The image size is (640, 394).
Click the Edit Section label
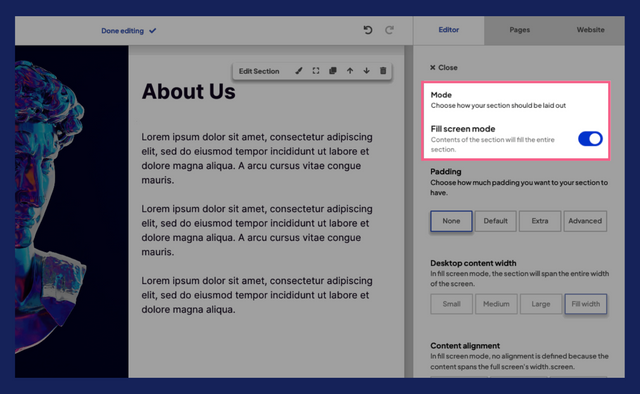pos(259,71)
